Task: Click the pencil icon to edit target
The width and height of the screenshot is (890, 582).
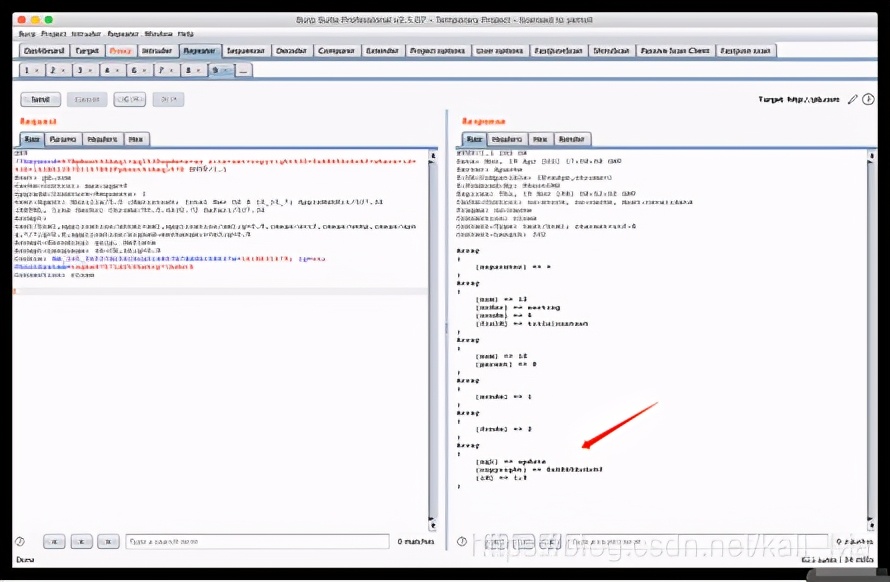Action: 852,99
